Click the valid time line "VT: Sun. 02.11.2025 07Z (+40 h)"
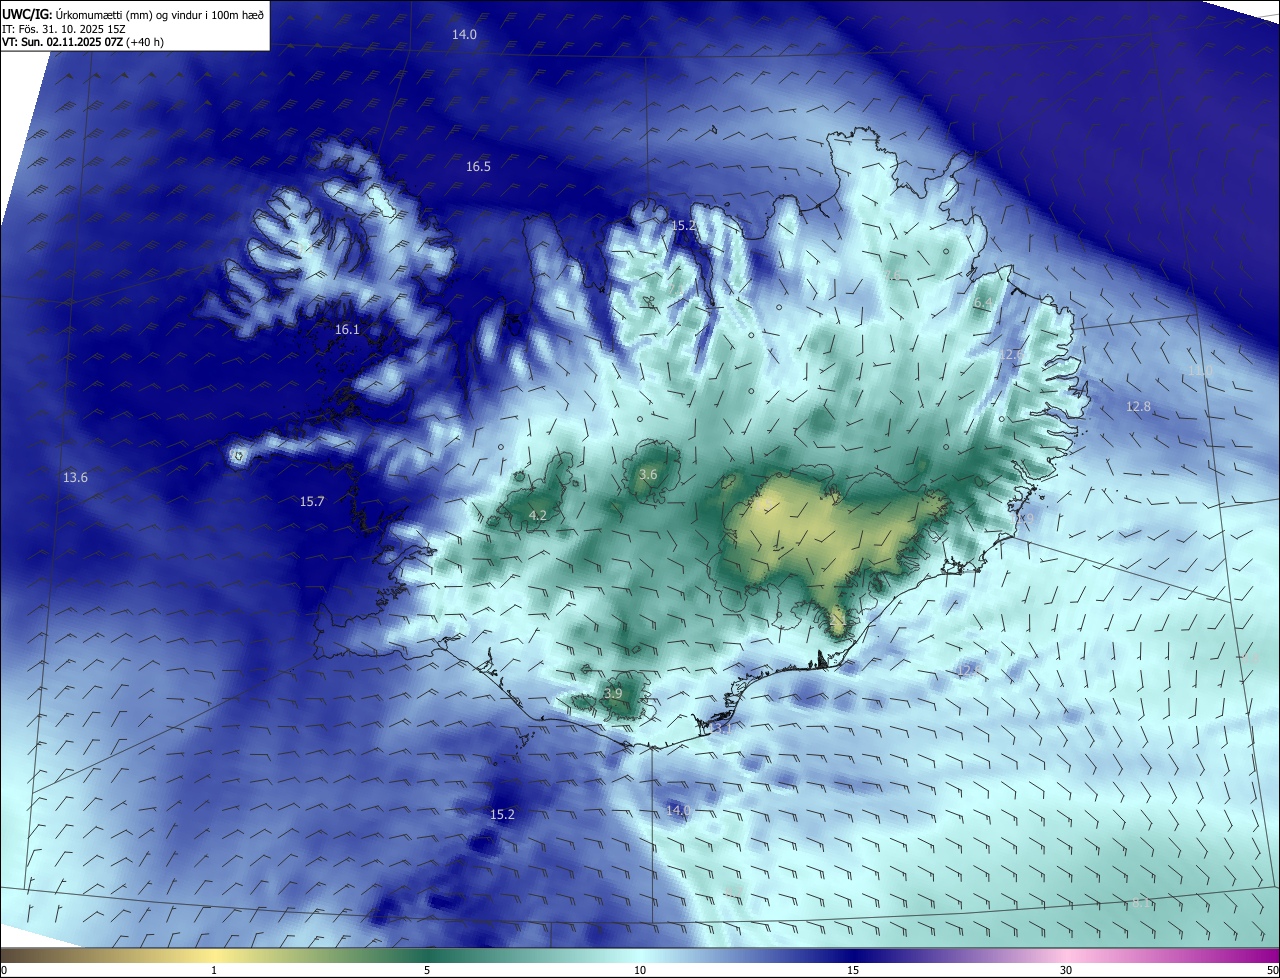 click(x=83, y=42)
